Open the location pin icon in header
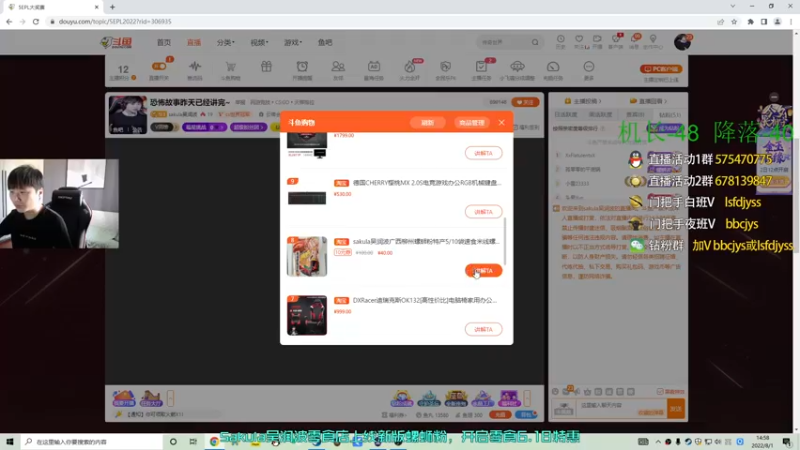This screenshot has width=800, height=450. click(653, 39)
